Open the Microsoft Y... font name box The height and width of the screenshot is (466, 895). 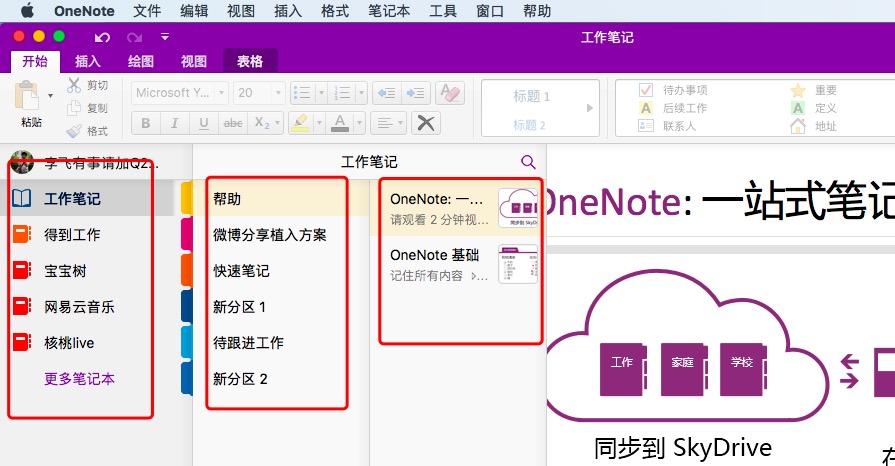180,93
